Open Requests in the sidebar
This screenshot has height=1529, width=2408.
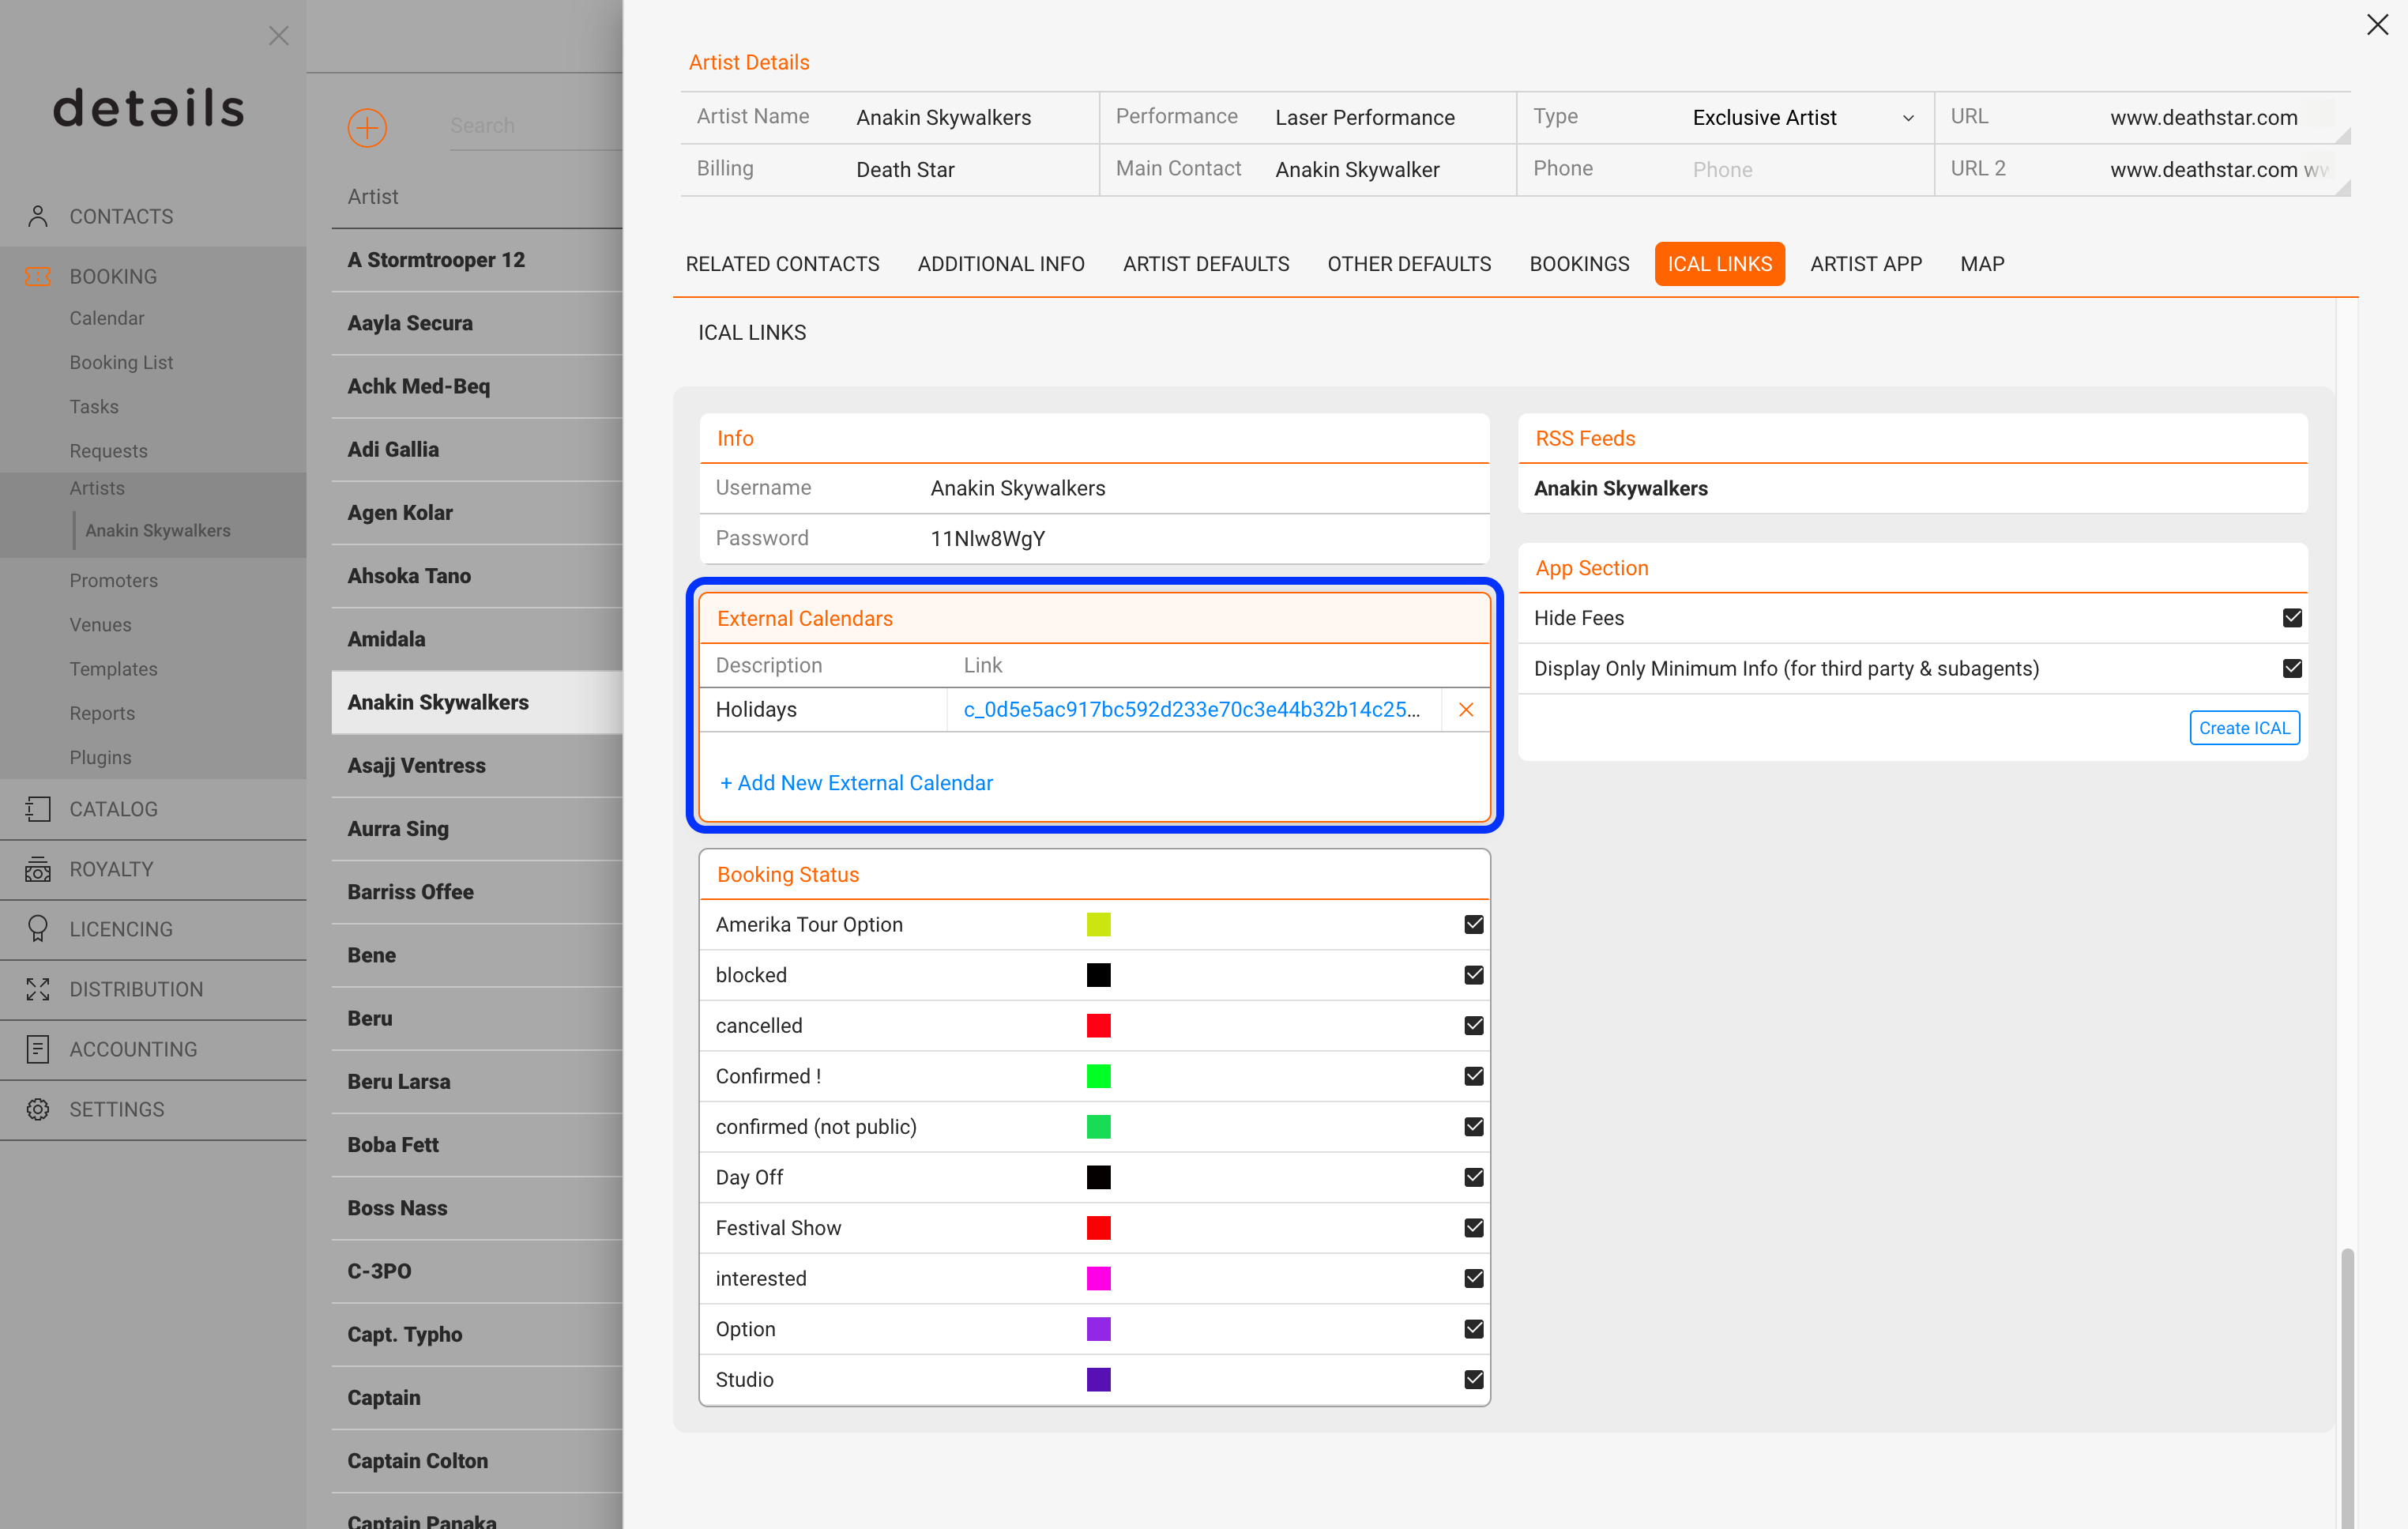pyautogui.click(x=108, y=451)
